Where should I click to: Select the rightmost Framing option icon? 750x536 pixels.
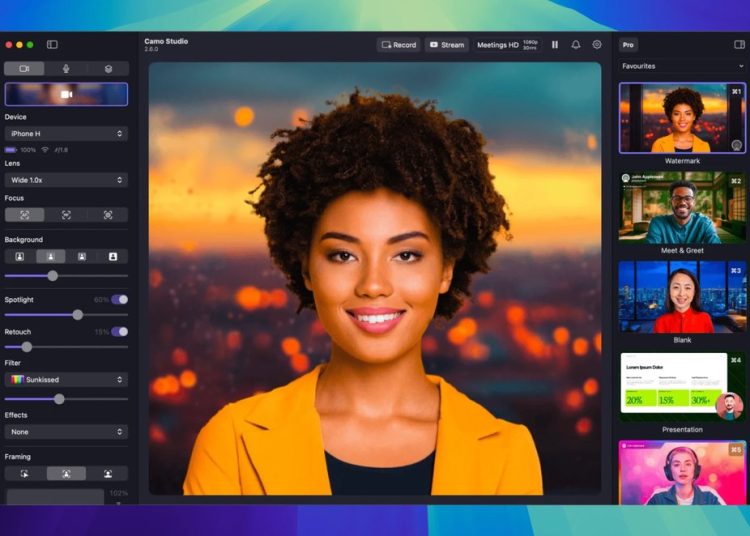pos(108,474)
